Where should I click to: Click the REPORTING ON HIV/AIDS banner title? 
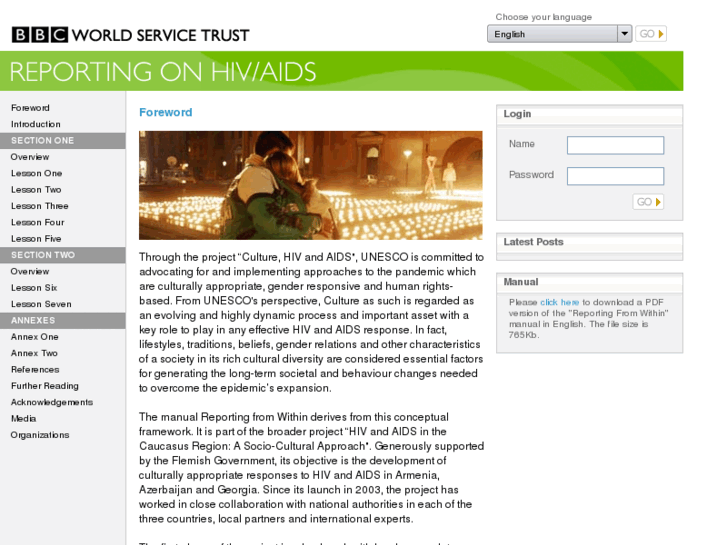pyautogui.click(x=163, y=72)
